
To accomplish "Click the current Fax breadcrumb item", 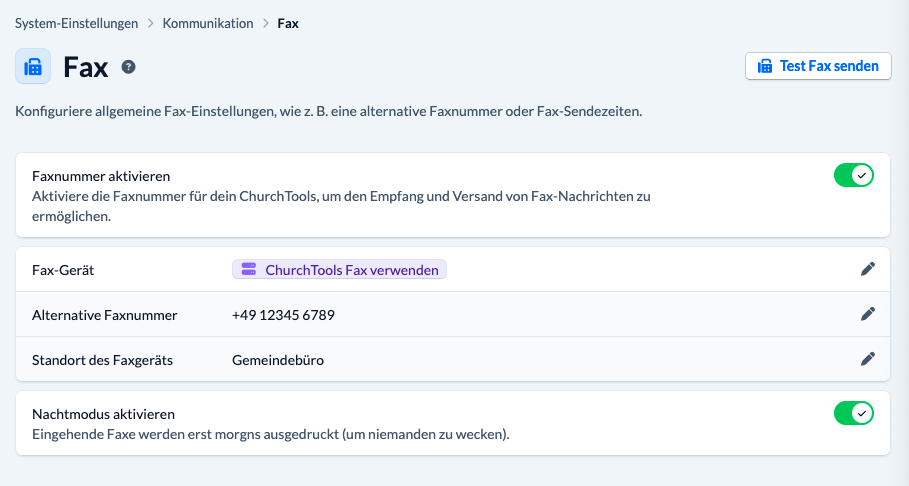I will (x=288, y=23).
